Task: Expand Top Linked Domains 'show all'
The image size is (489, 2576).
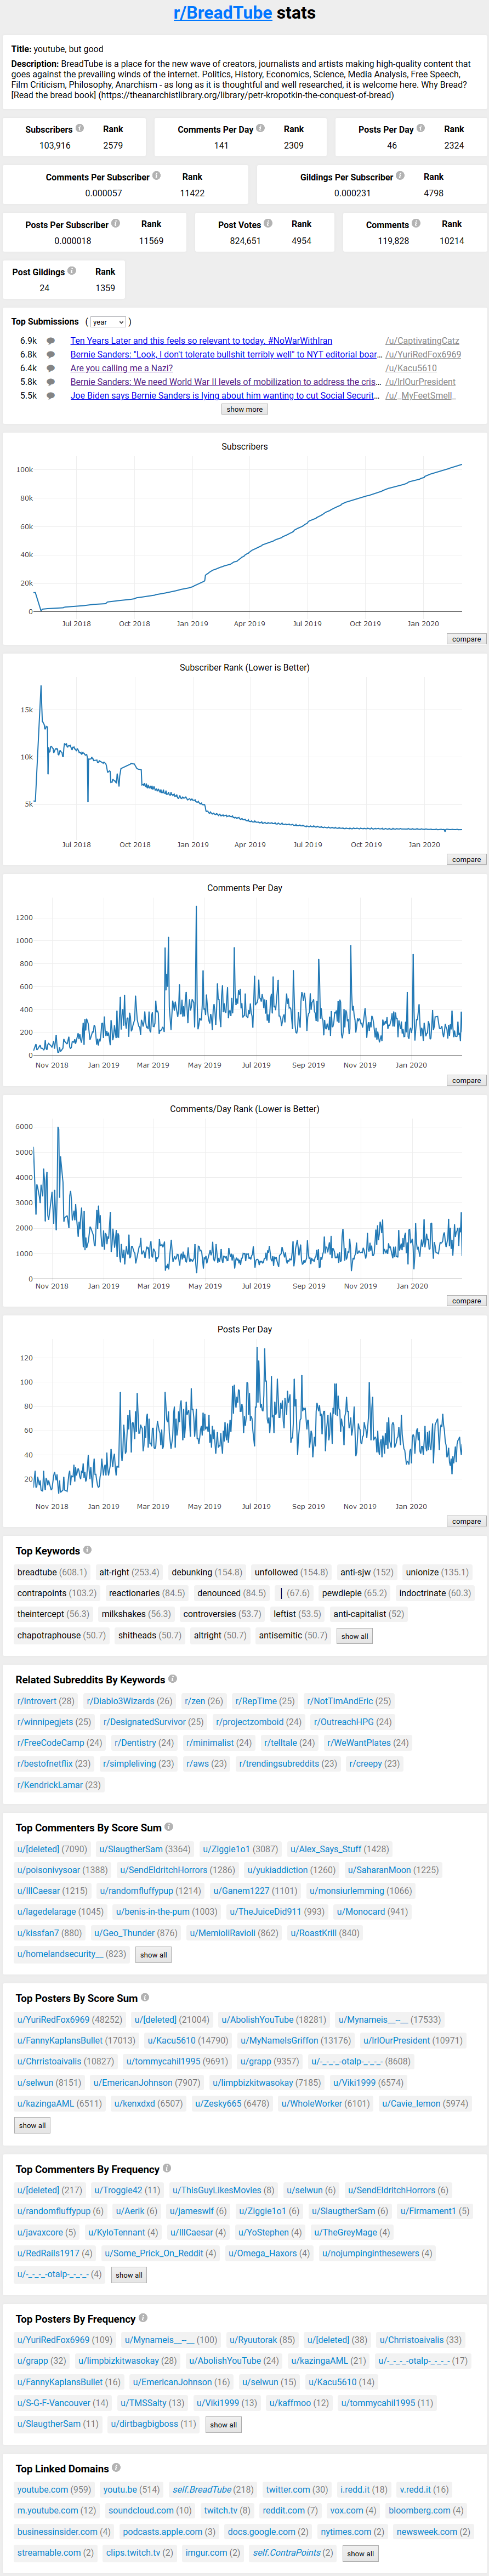Action: (x=361, y=2553)
